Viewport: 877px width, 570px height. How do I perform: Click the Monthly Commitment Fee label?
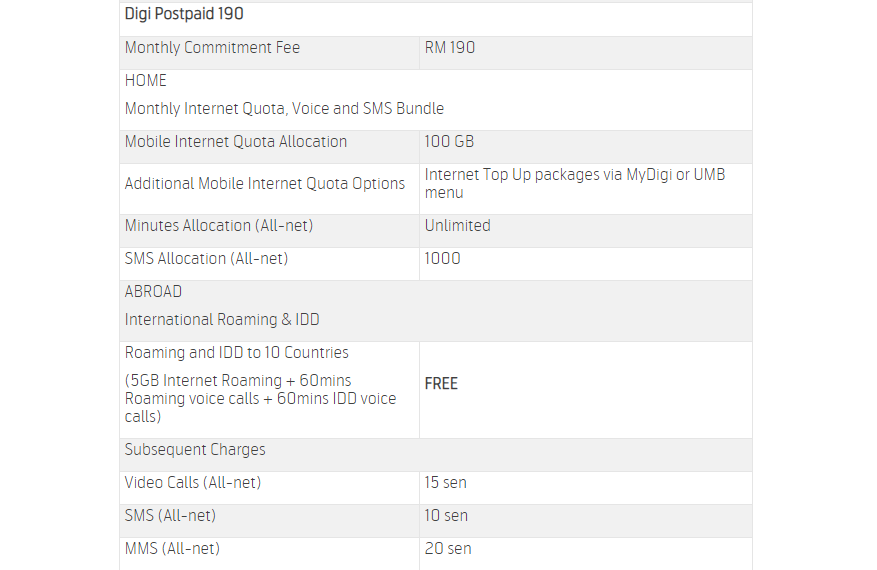(212, 48)
